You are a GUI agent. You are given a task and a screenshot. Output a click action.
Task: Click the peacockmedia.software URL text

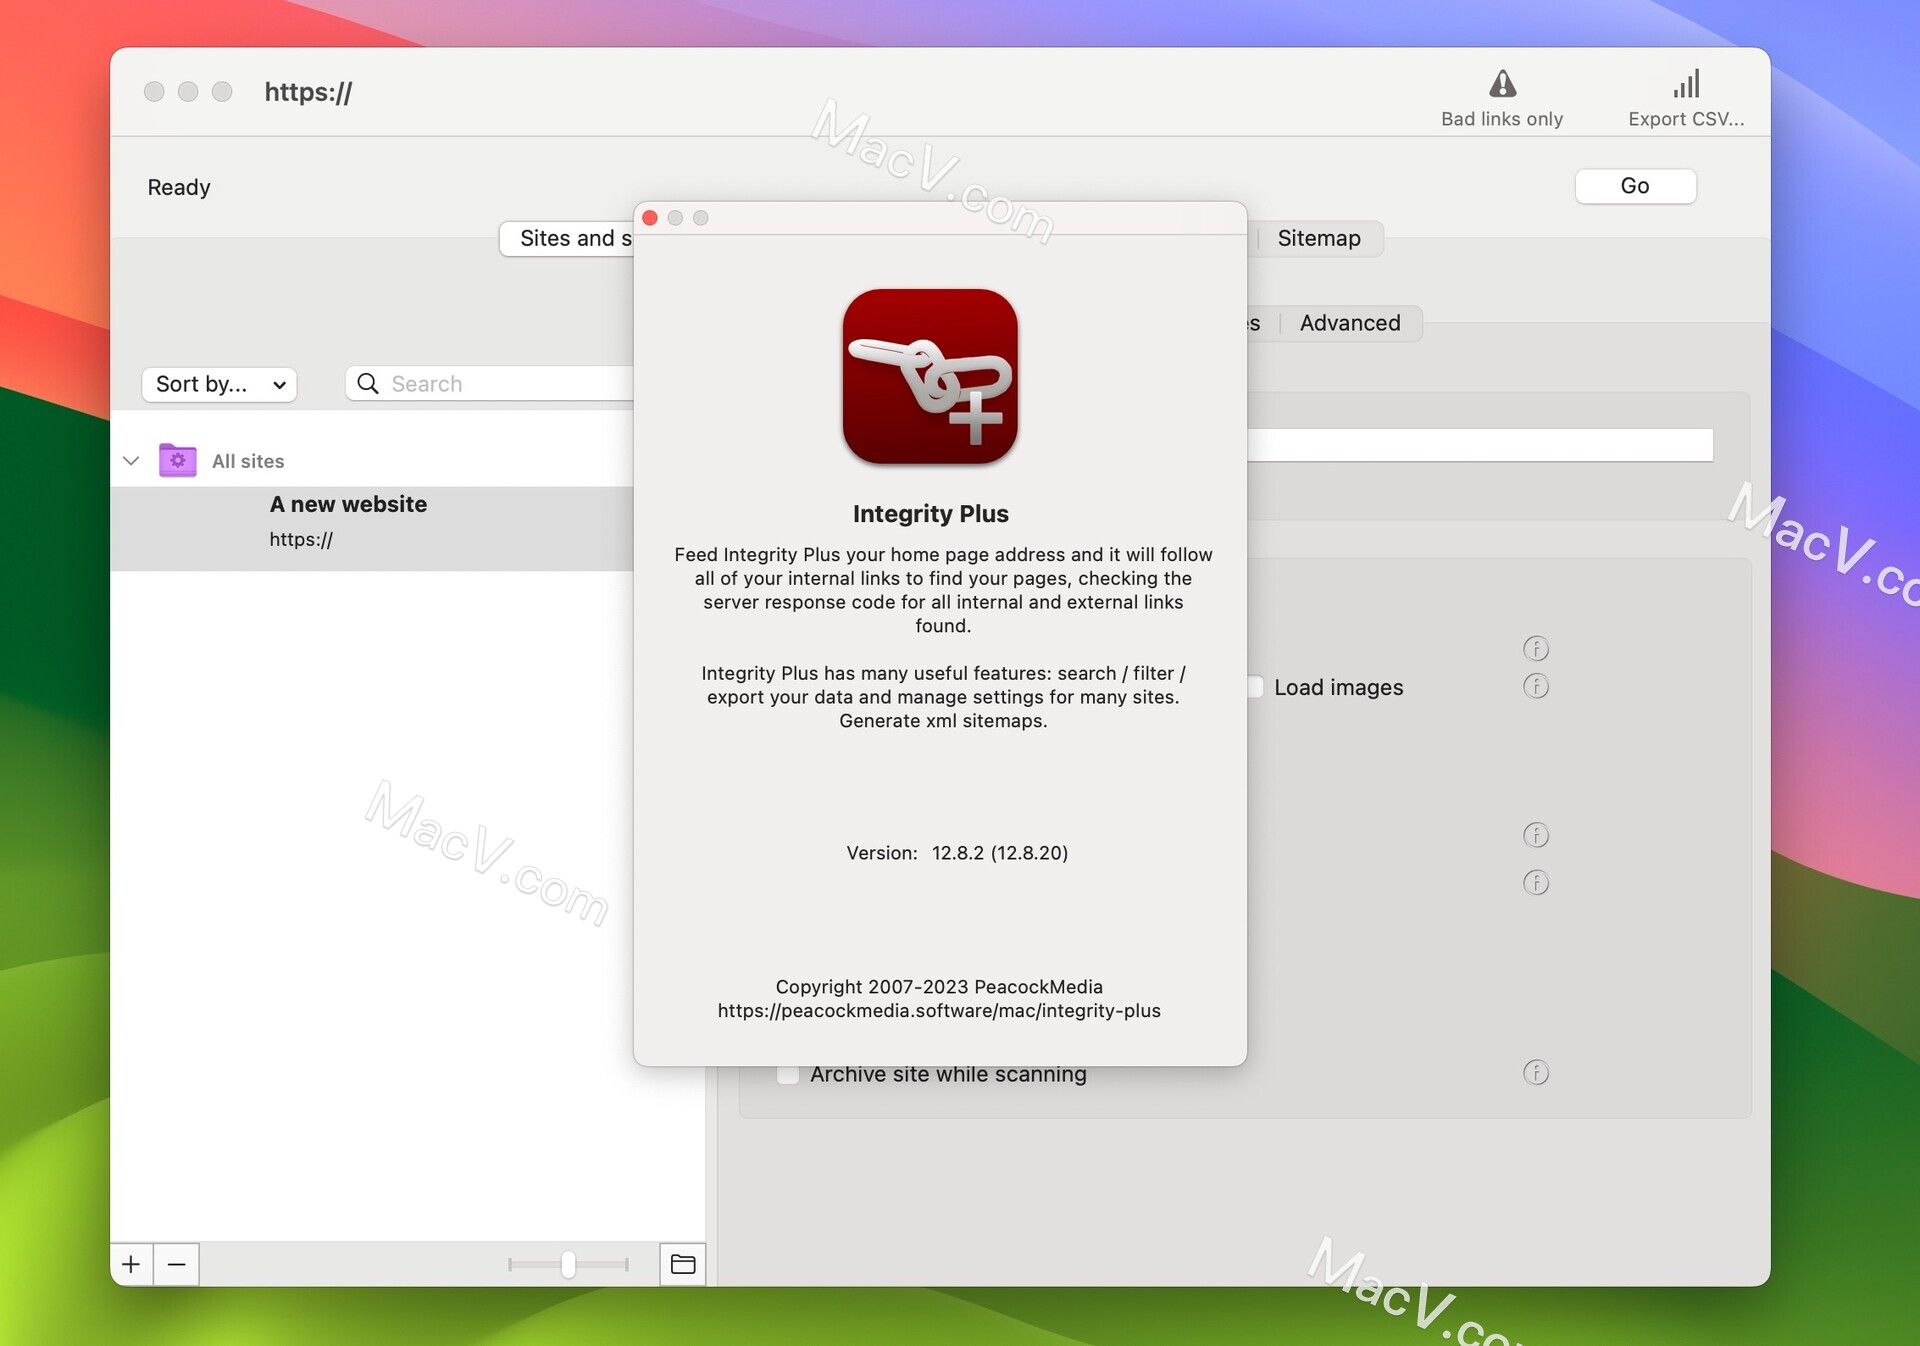(x=939, y=1011)
